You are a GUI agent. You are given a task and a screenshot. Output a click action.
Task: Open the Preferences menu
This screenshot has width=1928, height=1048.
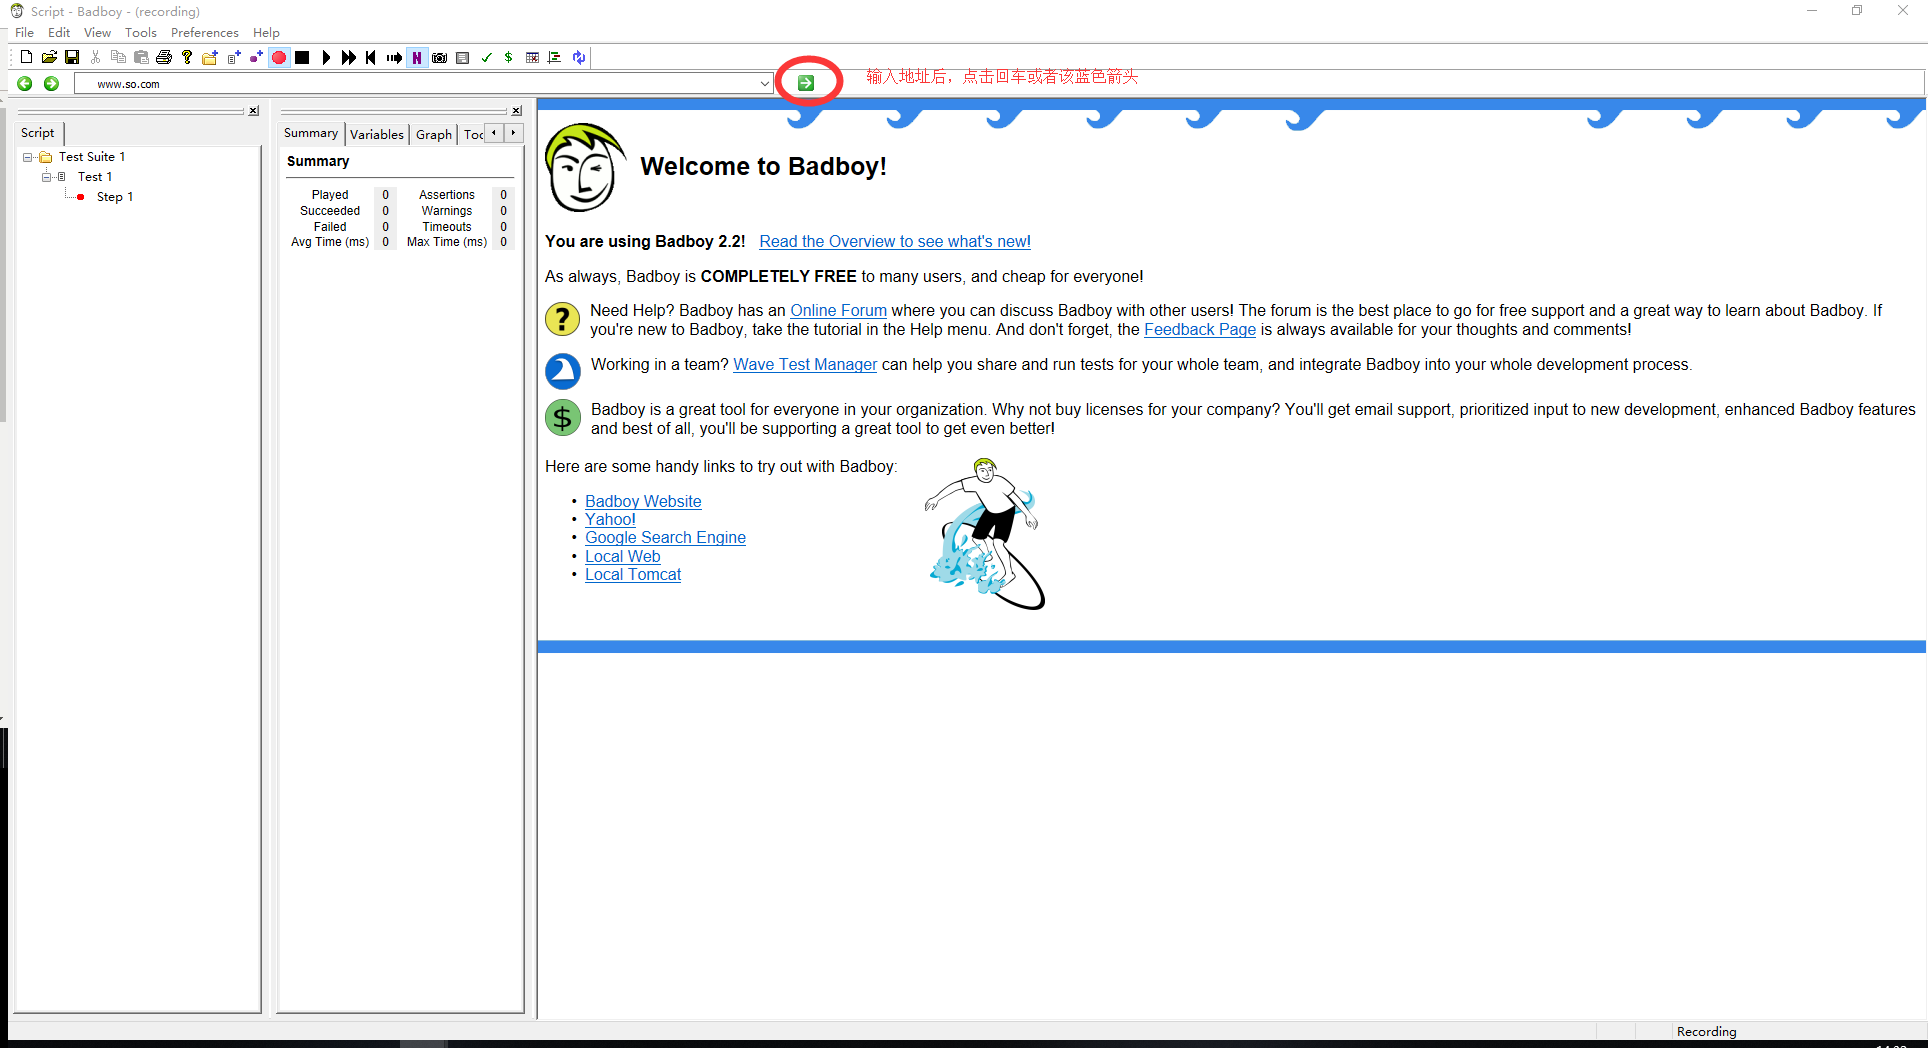point(204,32)
